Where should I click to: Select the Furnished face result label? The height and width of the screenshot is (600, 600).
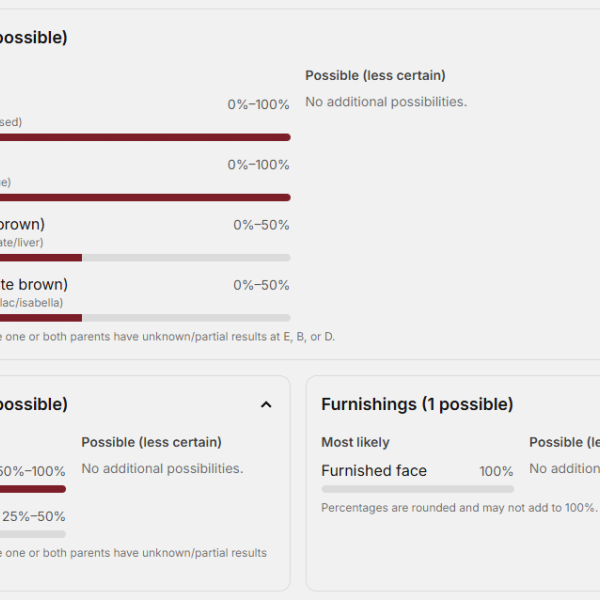pyautogui.click(x=374, y=471)
